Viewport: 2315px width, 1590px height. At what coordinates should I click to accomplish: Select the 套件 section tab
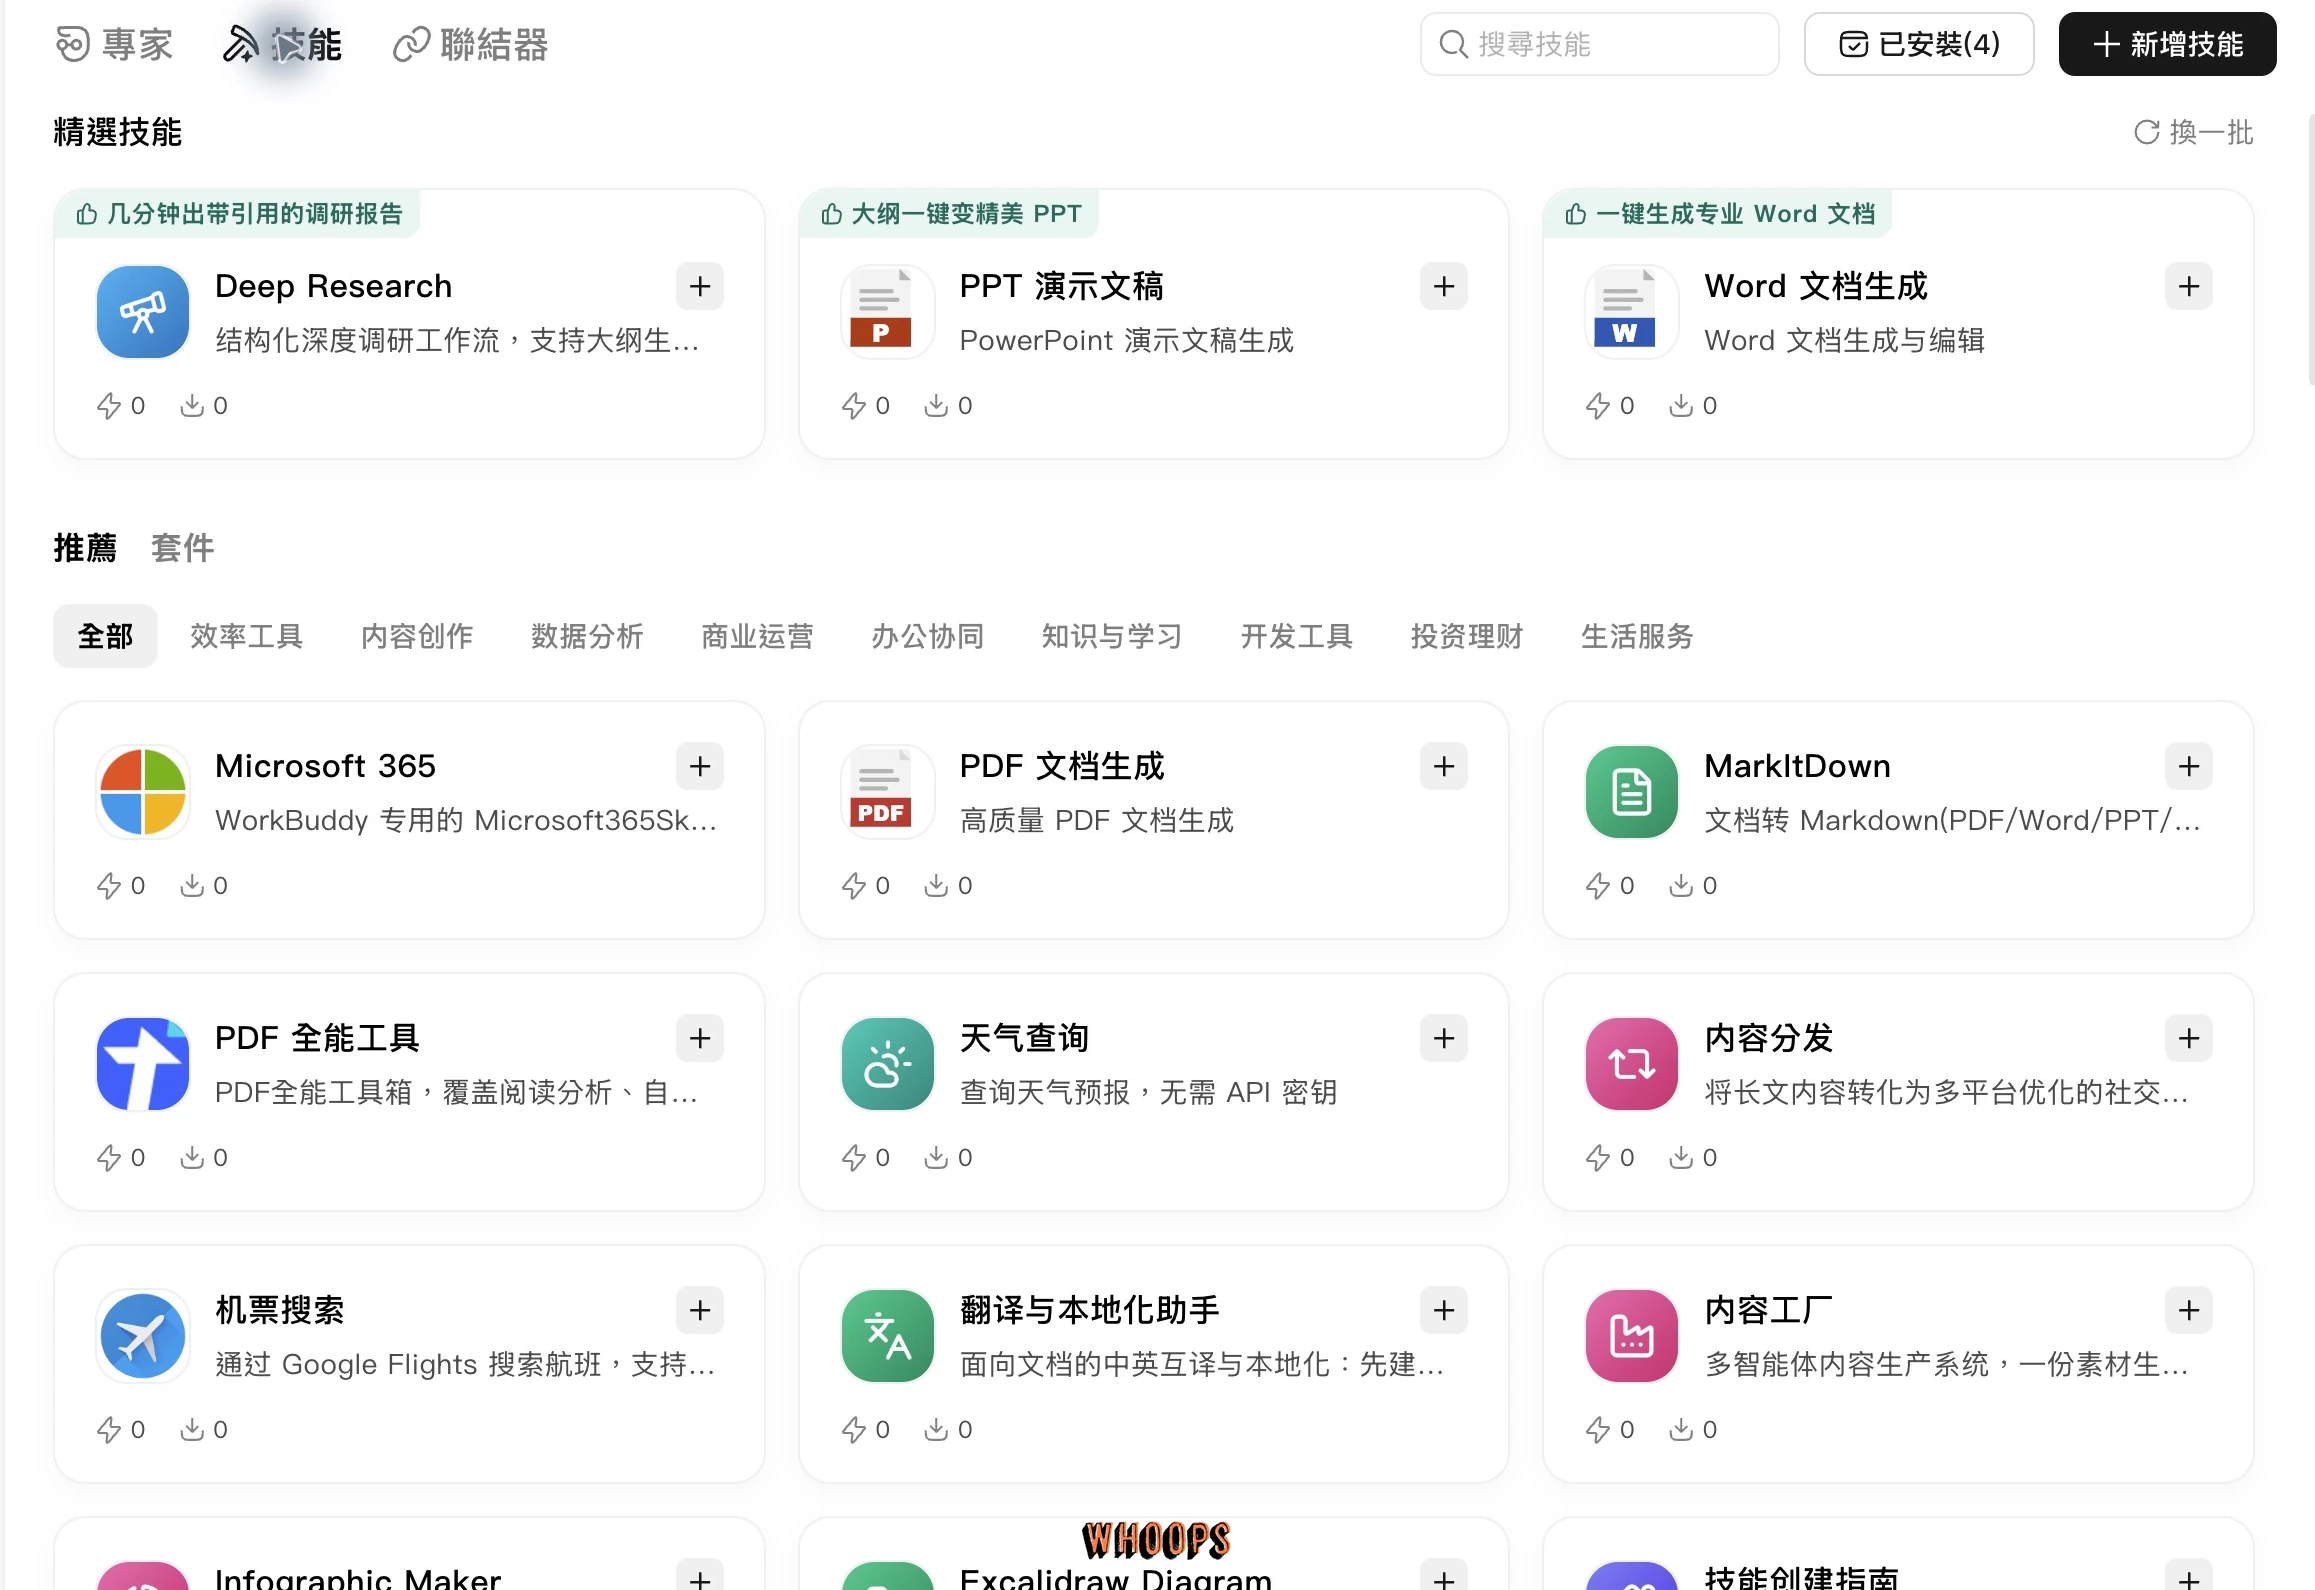182,548
